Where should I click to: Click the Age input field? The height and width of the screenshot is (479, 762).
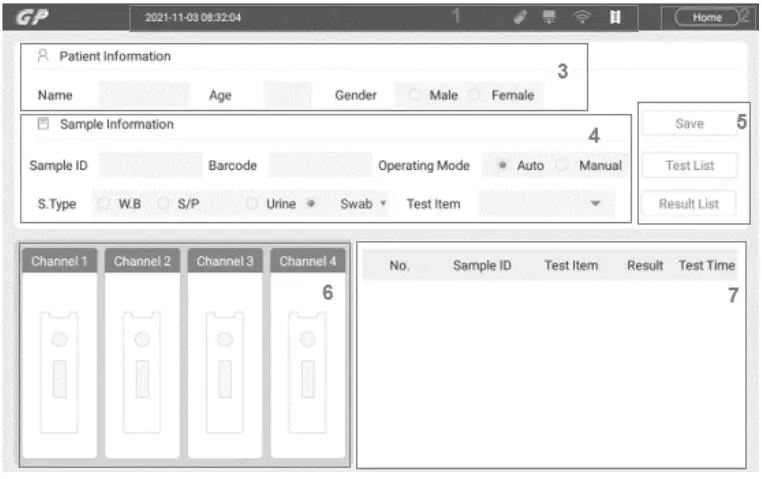pos(287,95)
